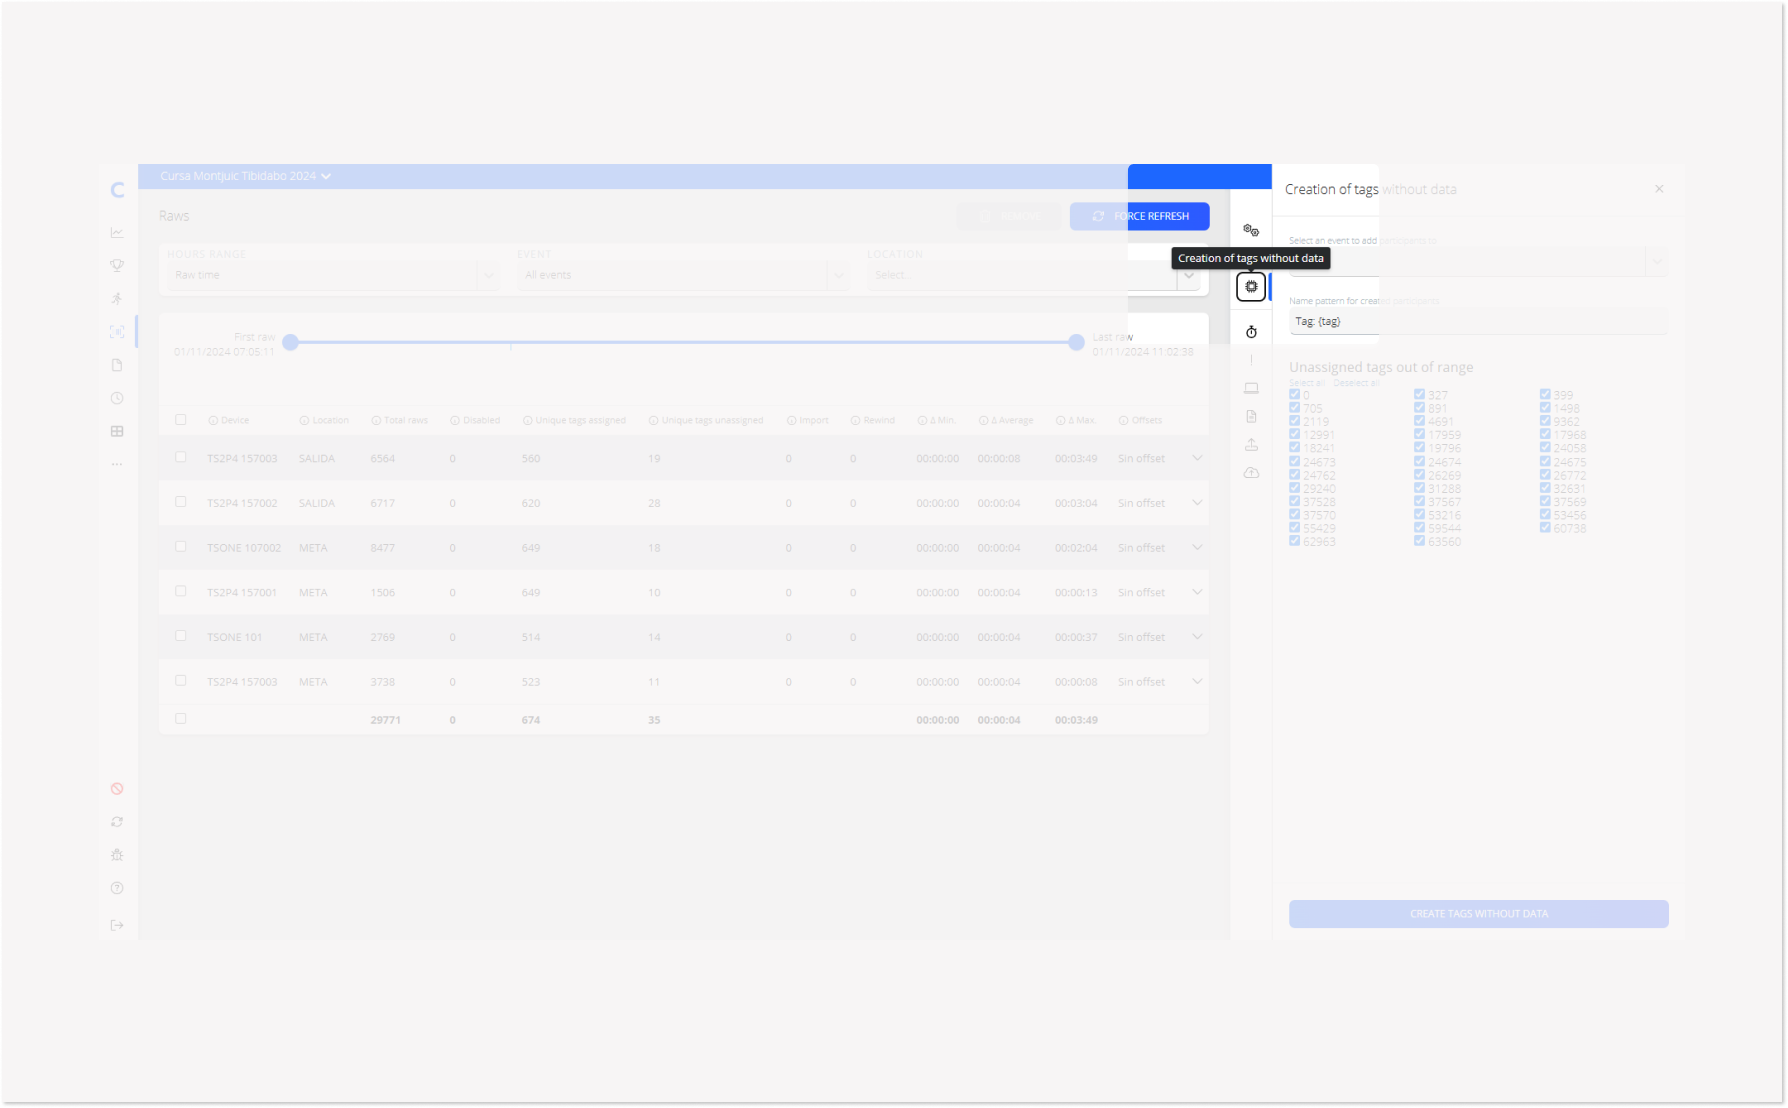The width and height of the screenshot is (1788, 1108).
Task: Open the help question mark icon
Action: [x=117, y=888]
